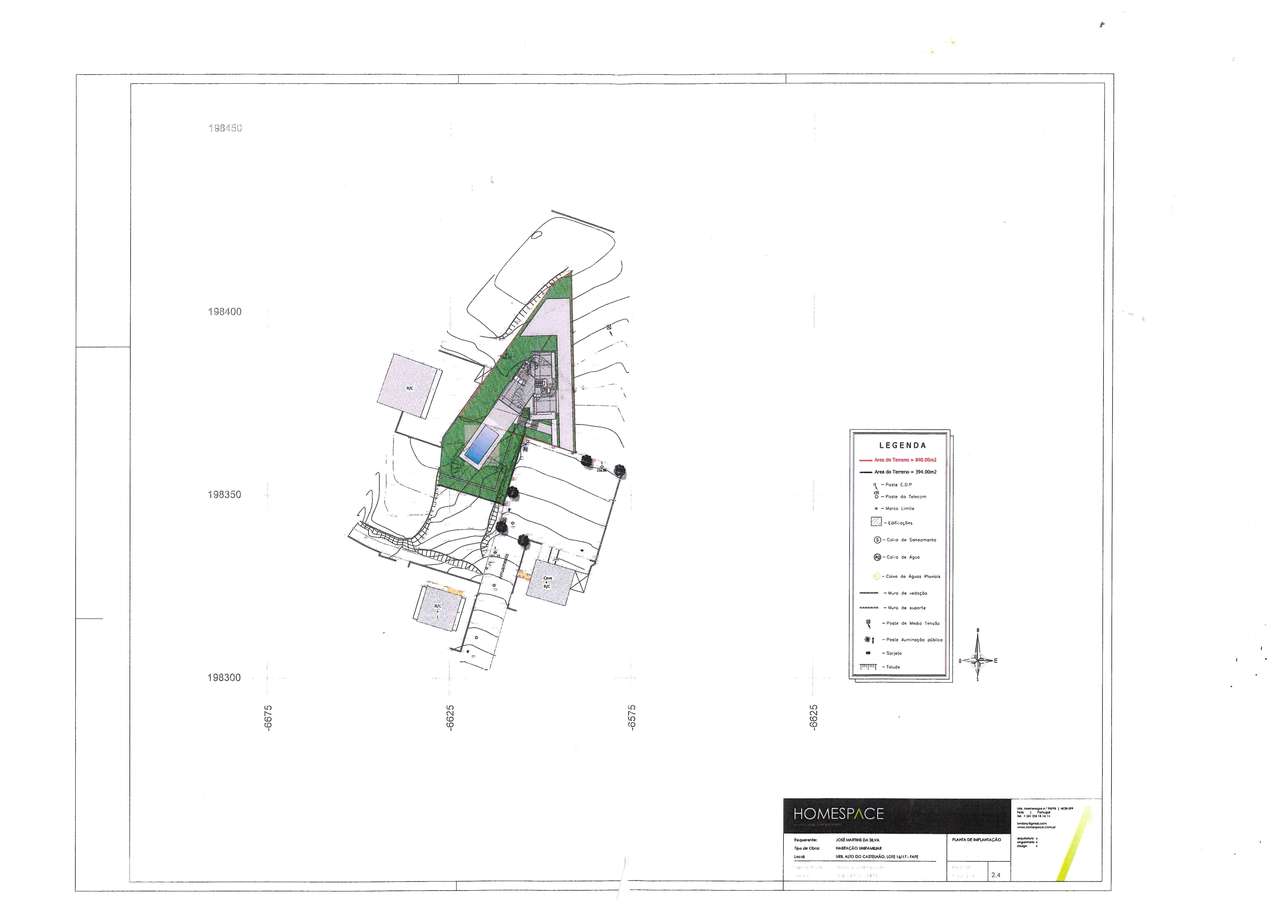The image size is (1280, 905).
Task: Click the hatched Edificações legend icon
Action: [x=877, y=521]
